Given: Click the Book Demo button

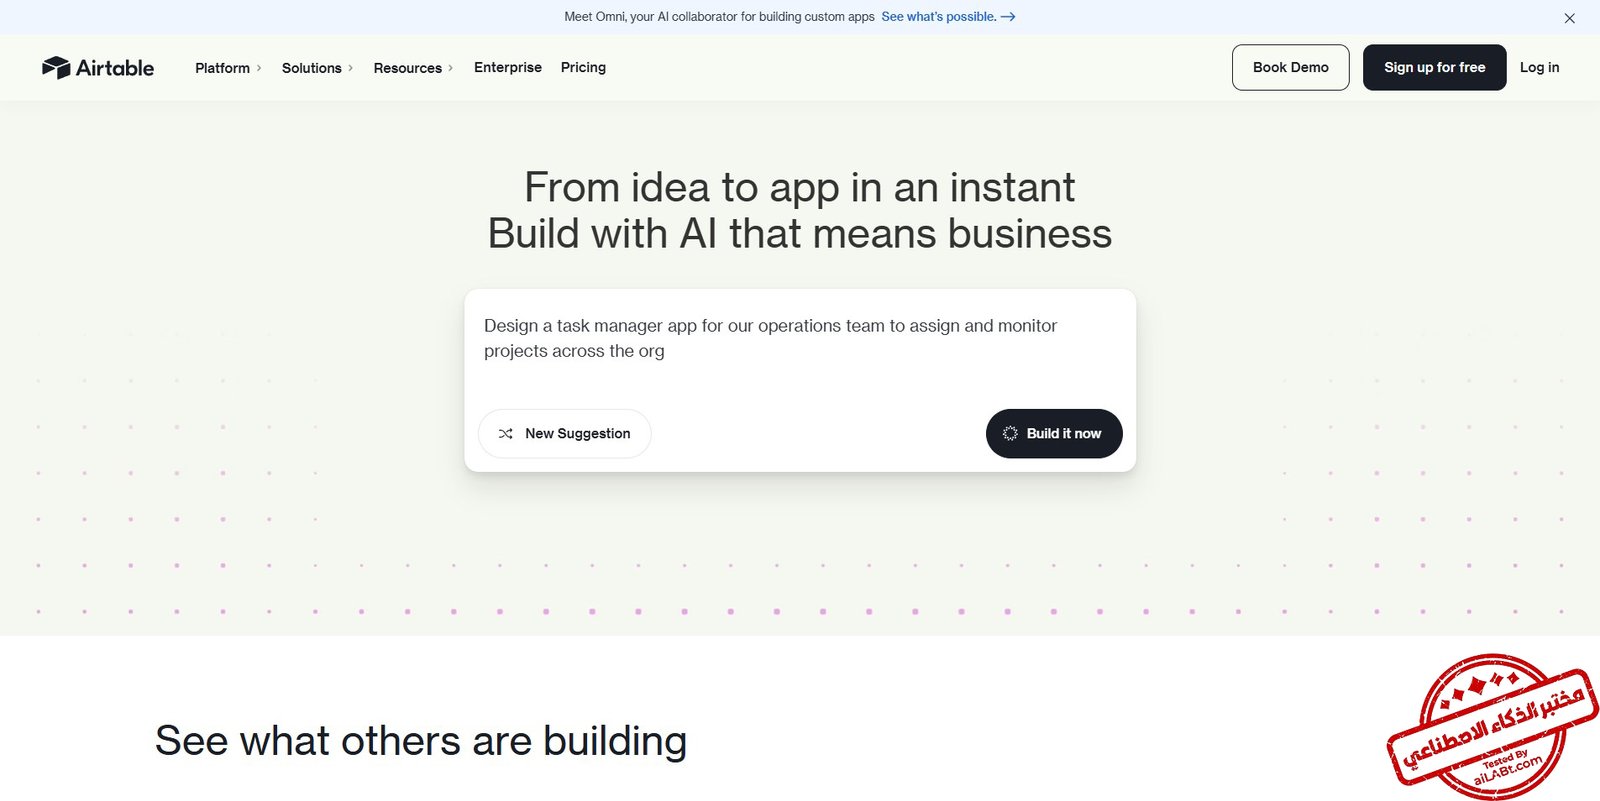Looking at the screenshot, I should coord(1290,67).
